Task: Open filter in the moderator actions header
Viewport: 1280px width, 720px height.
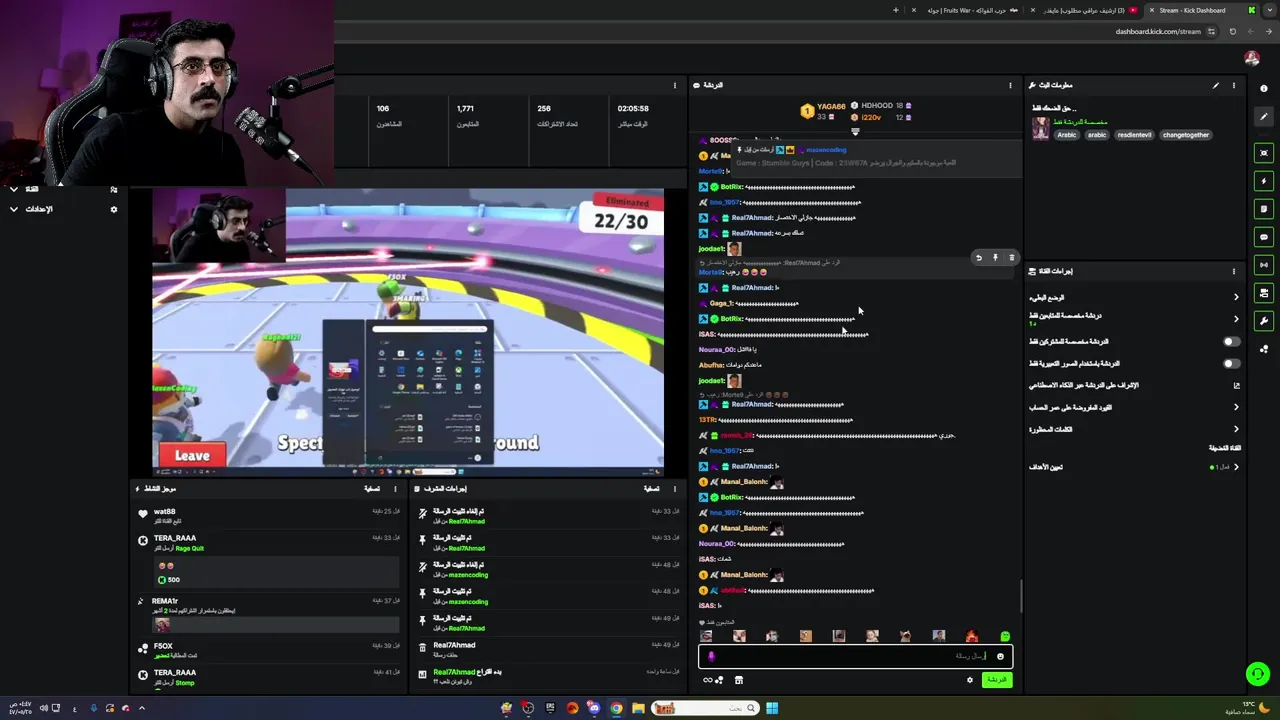Action: click(x=651, y=489)
